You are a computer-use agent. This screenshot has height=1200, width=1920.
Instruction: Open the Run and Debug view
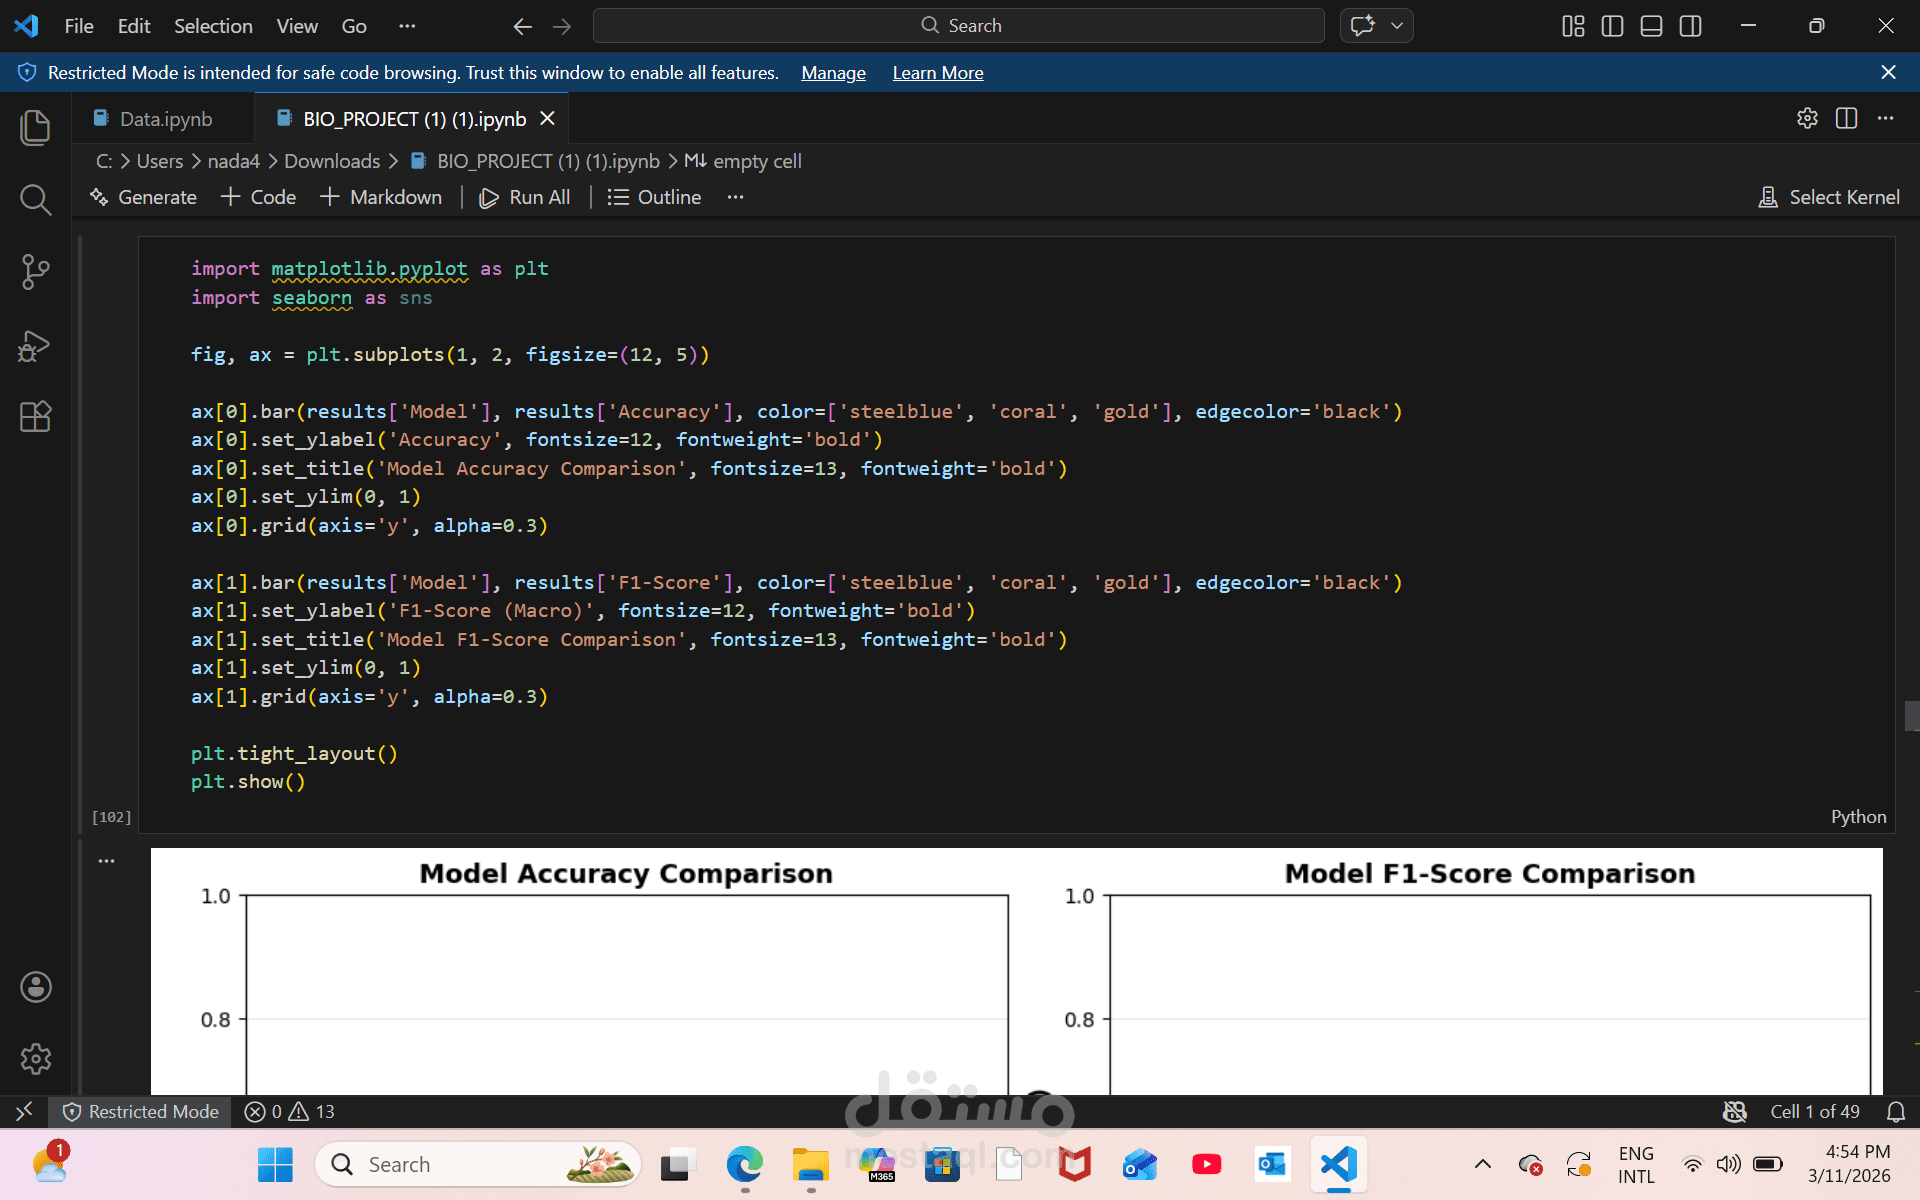click(x=35, y=345)
